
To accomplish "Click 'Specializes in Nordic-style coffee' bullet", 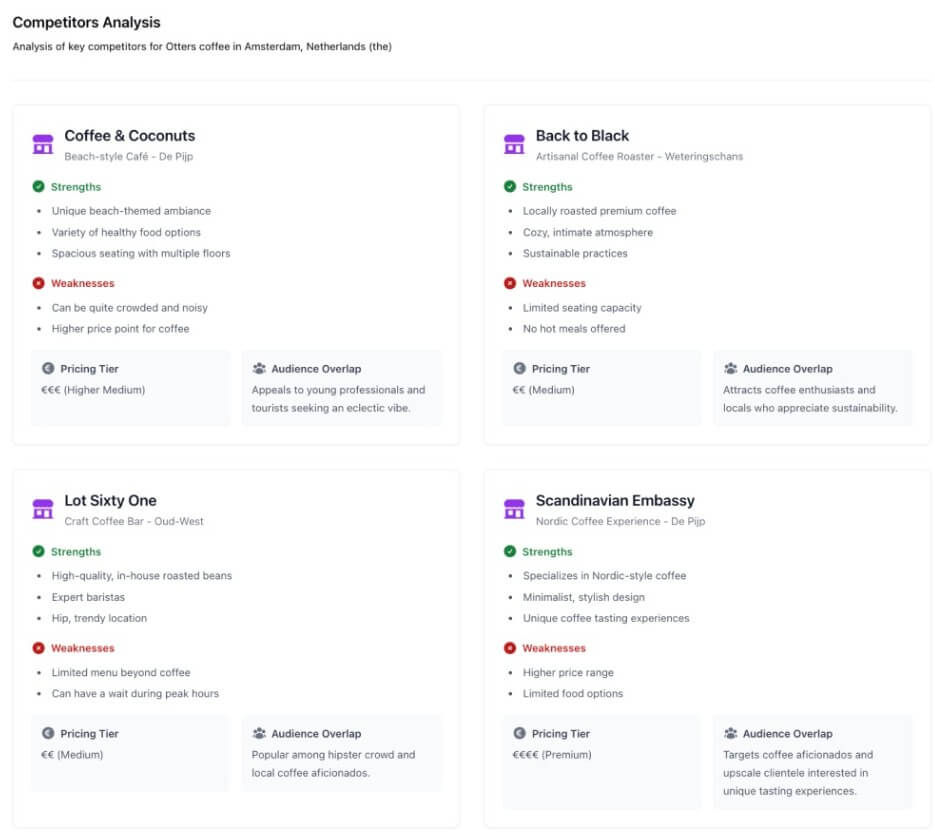I will tap(605, 576).
